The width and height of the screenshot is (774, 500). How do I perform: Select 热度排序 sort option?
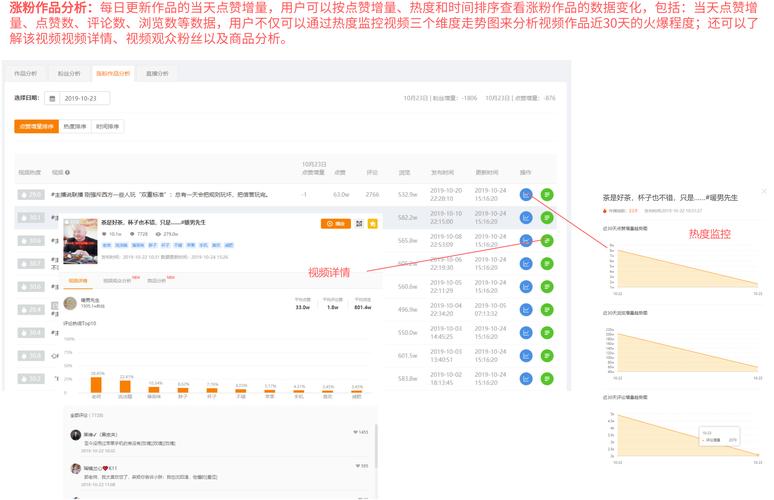(x=75, y=127)
